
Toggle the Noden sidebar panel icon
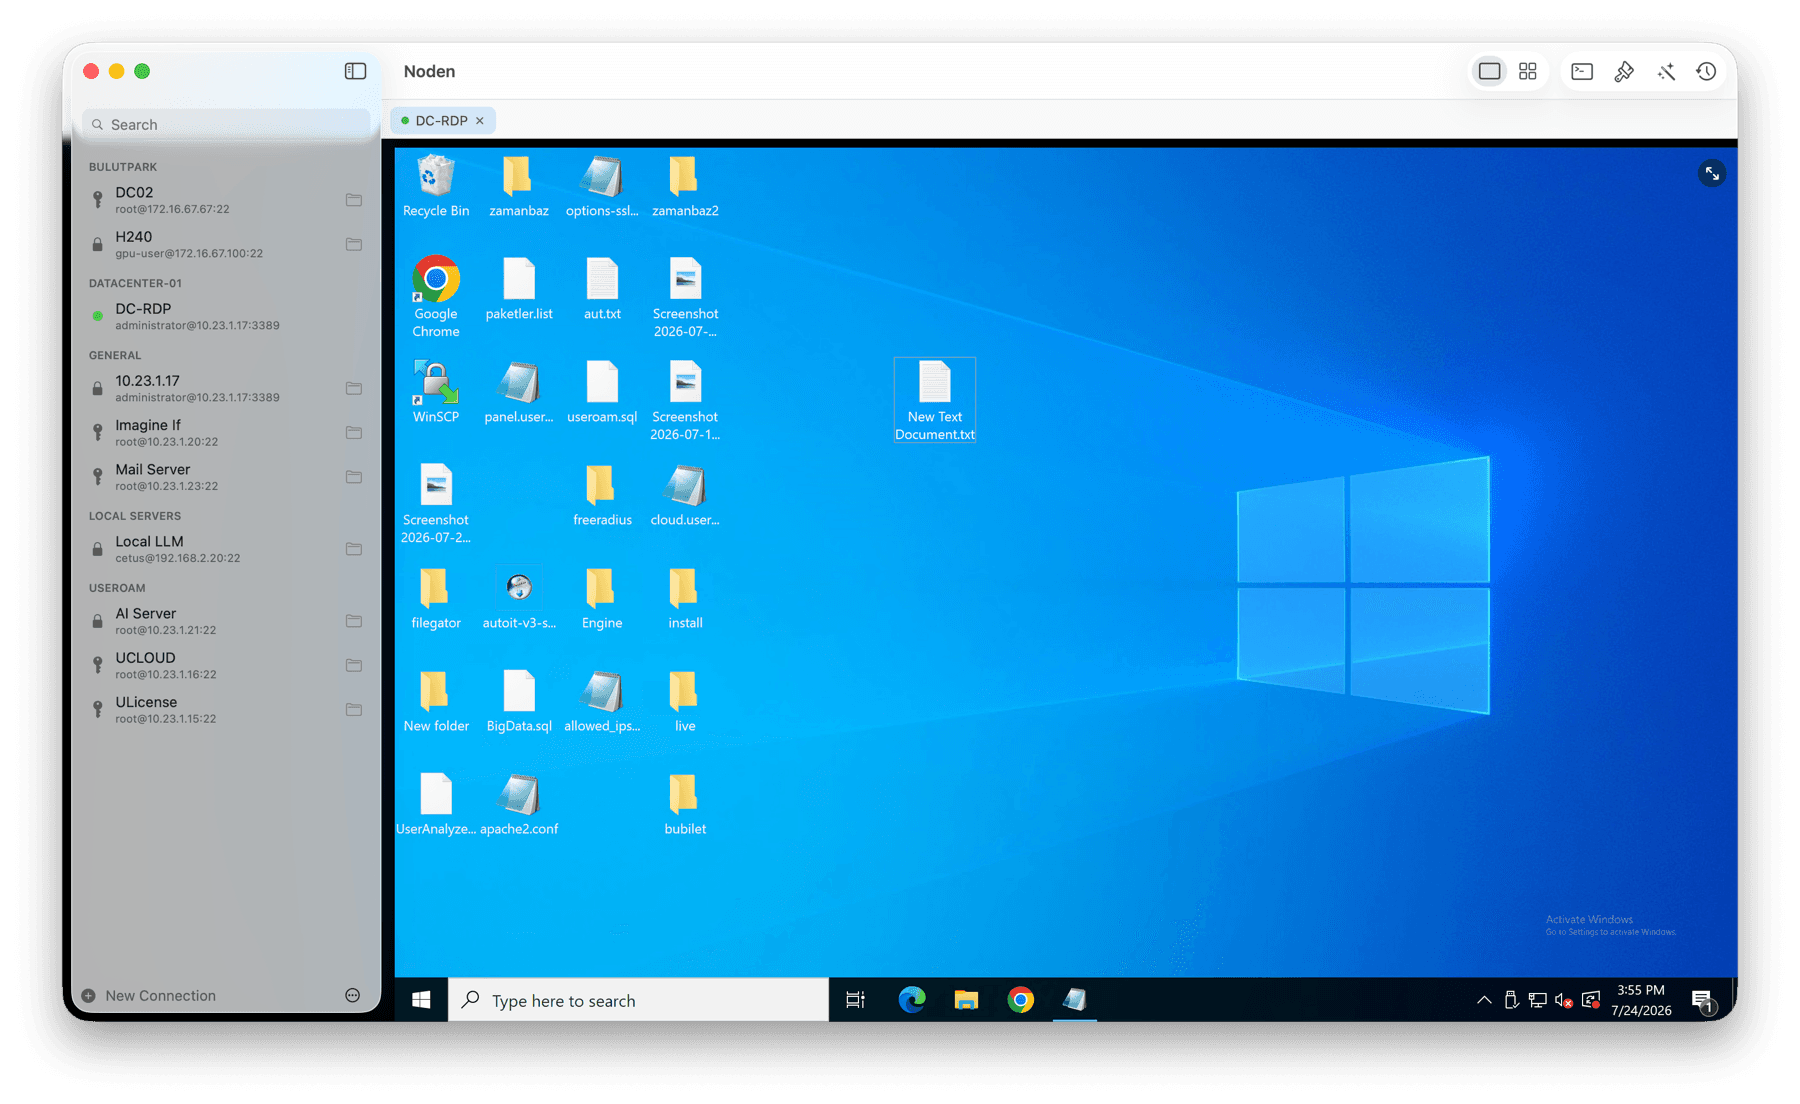click(355, 71)
